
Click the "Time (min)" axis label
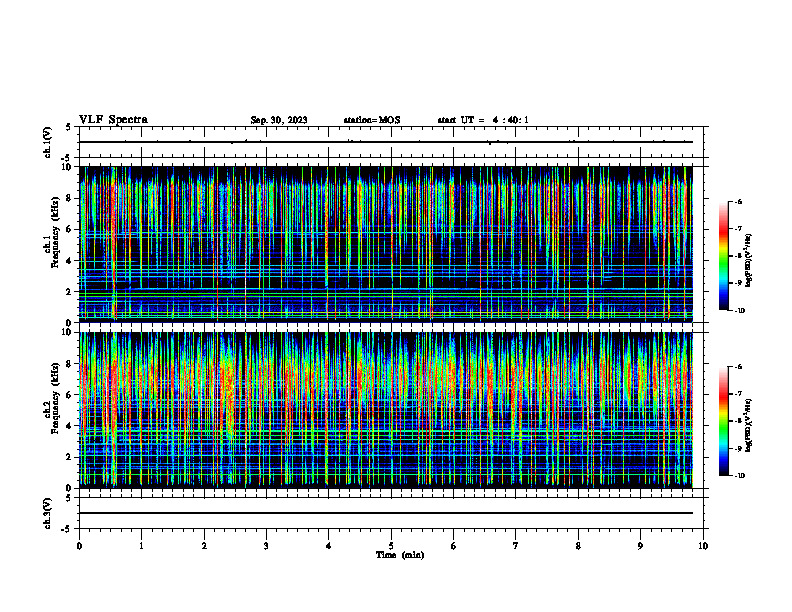point(400,555)
